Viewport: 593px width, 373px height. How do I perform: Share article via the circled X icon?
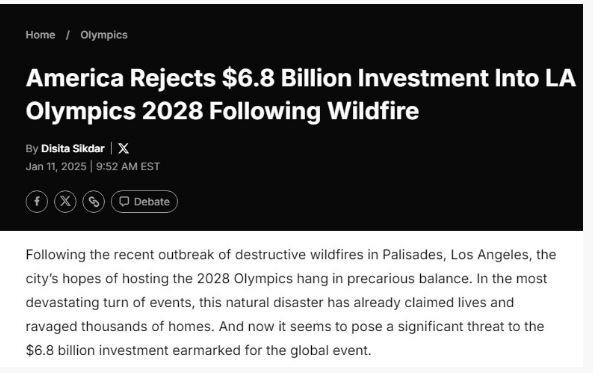[65, 201]
